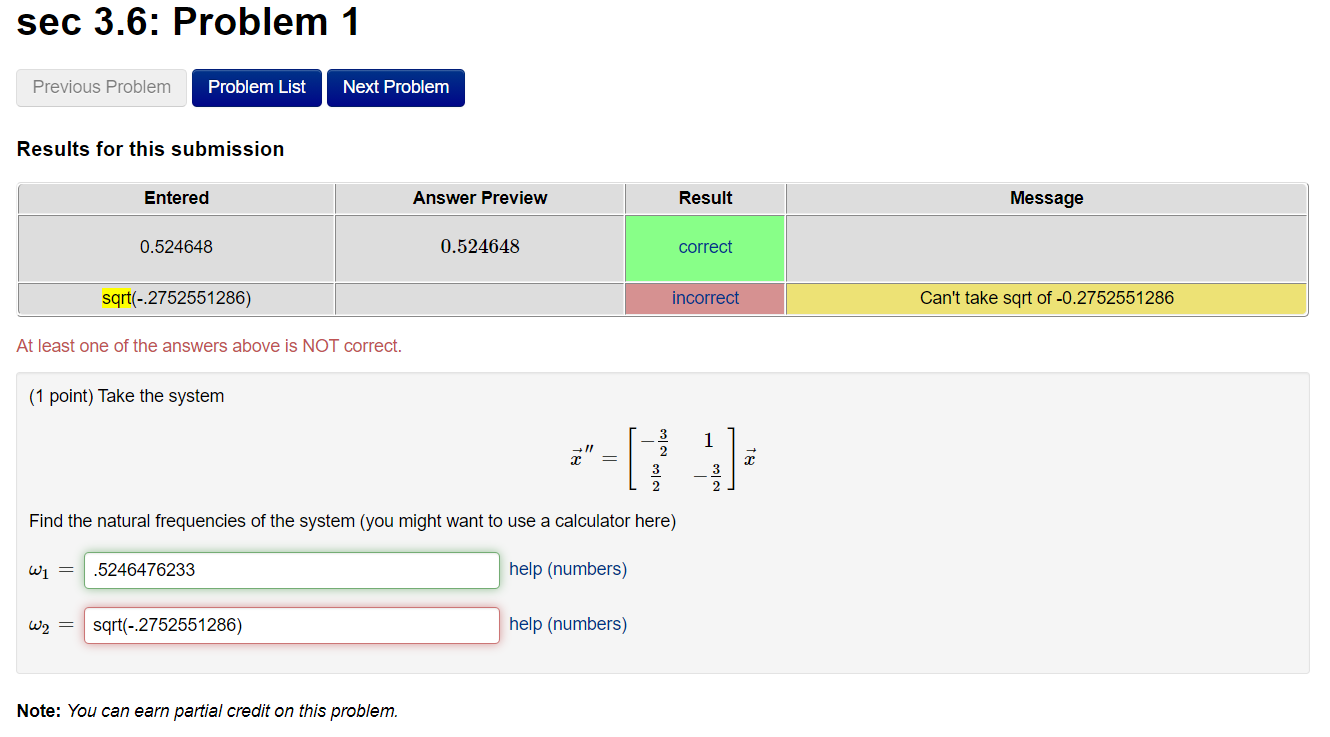Click '(1 point) Take the system' text
This screenshot has height=737, width=1330.
(127, 396)
